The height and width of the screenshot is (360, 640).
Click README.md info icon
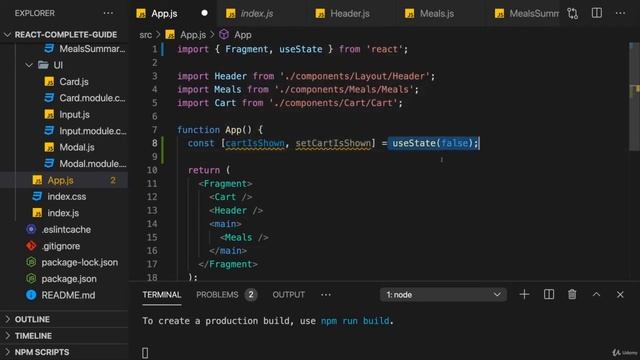click(x=31, y=295)
